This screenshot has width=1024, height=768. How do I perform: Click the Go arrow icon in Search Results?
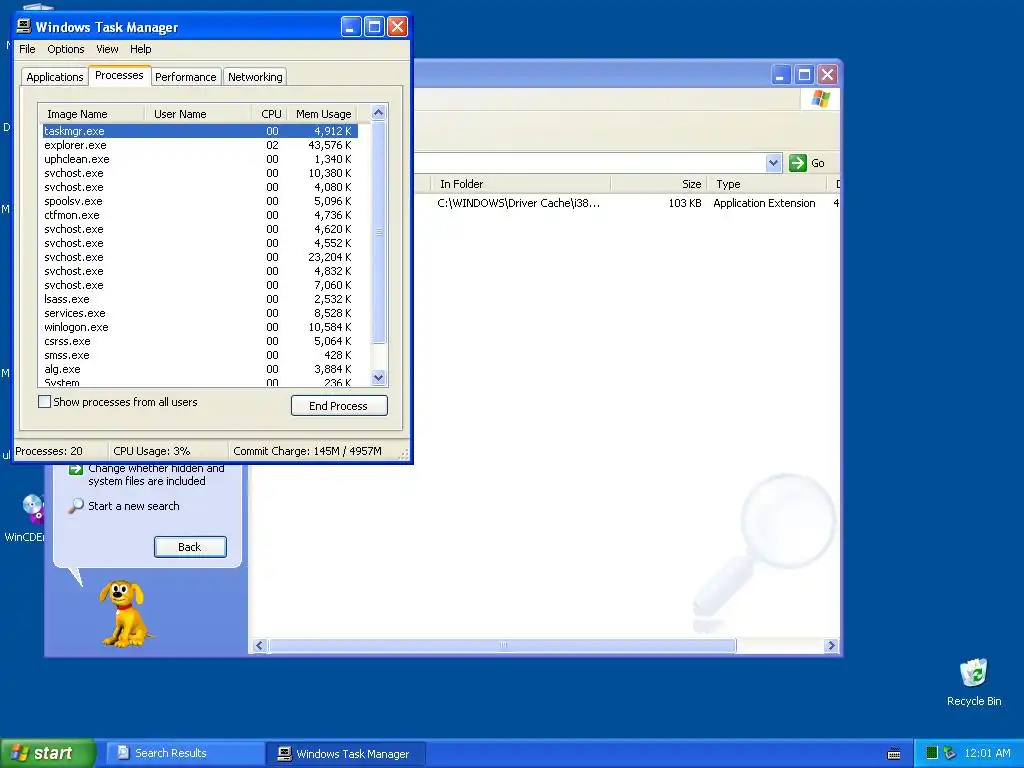click(797, 163)
